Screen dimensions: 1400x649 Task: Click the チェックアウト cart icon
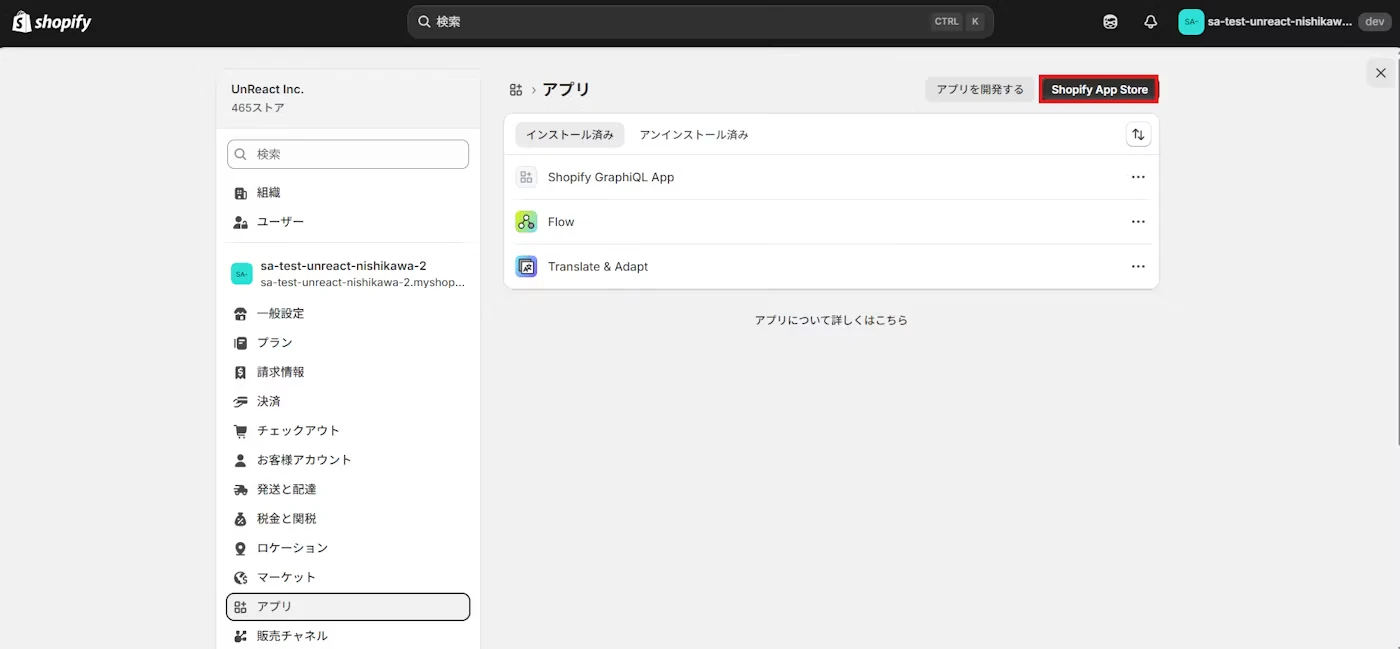click(240, 431)
